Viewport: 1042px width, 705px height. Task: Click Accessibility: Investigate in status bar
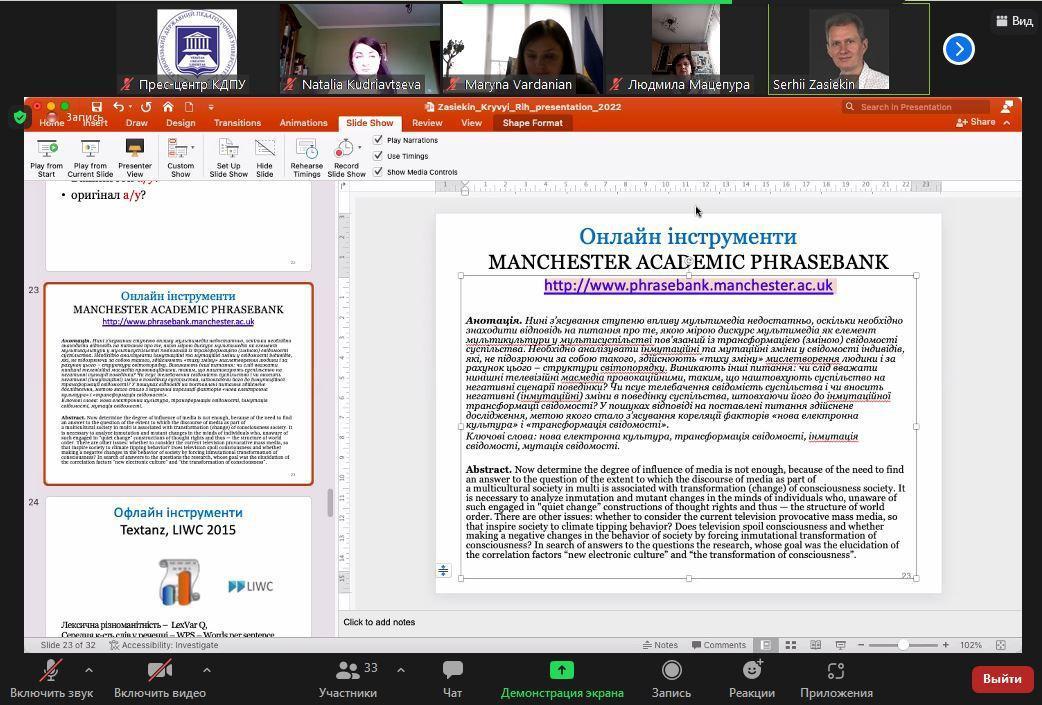point(163,645)
